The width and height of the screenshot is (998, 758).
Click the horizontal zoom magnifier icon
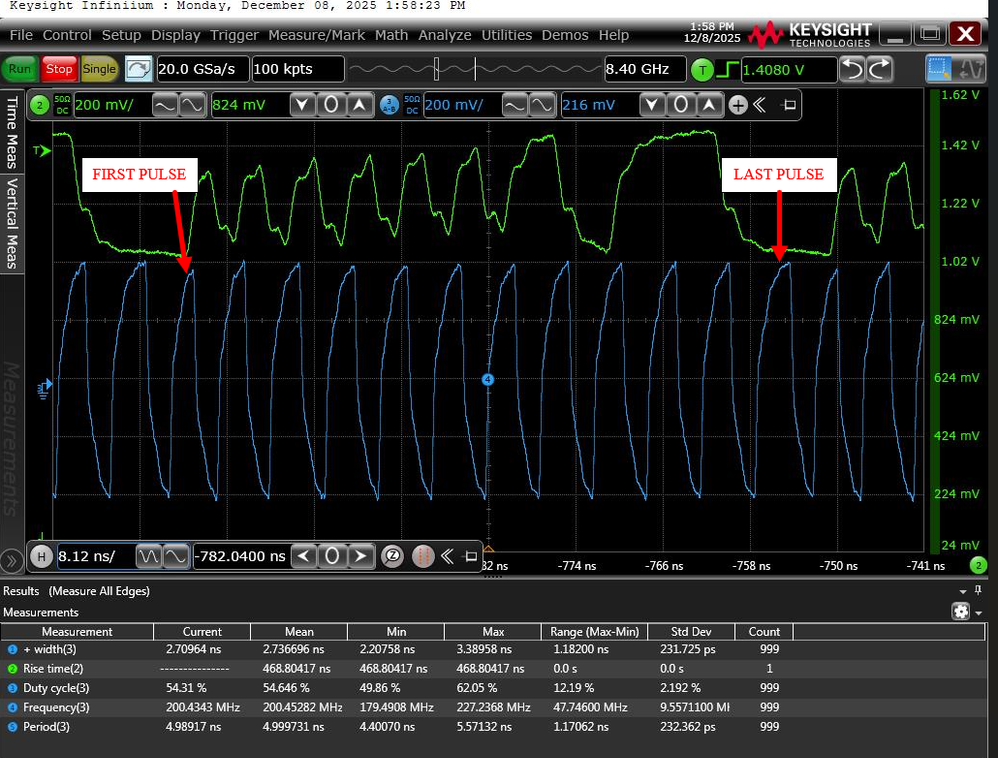[x=393, y=556]
